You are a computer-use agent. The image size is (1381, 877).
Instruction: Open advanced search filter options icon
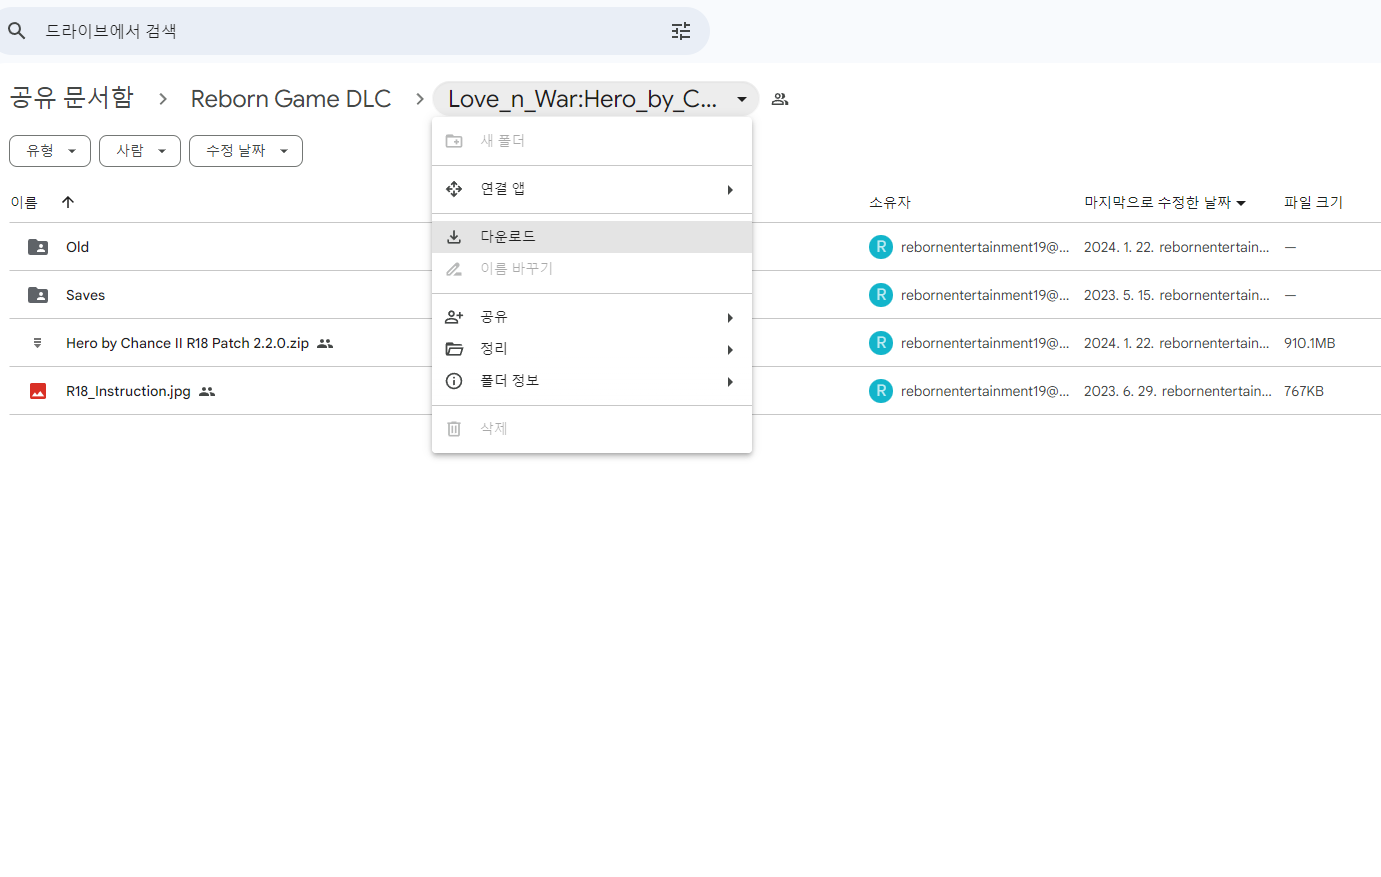click(681, 31)
